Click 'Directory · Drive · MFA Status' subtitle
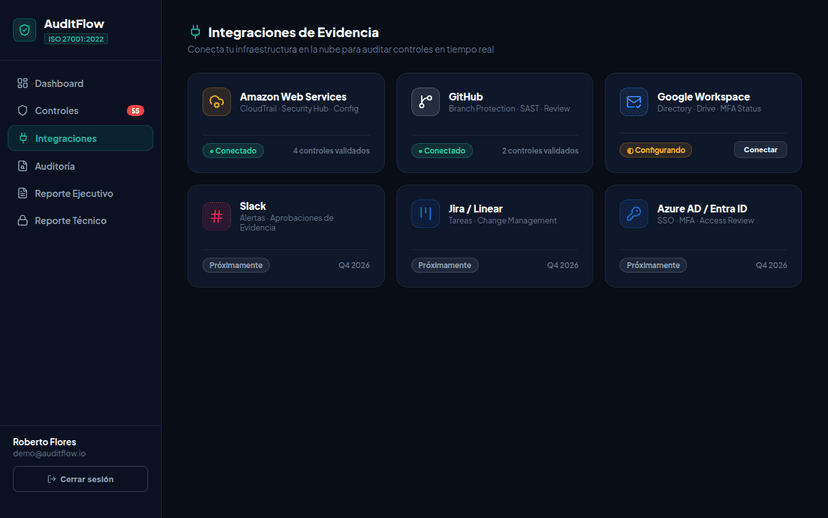 [709, 109]
